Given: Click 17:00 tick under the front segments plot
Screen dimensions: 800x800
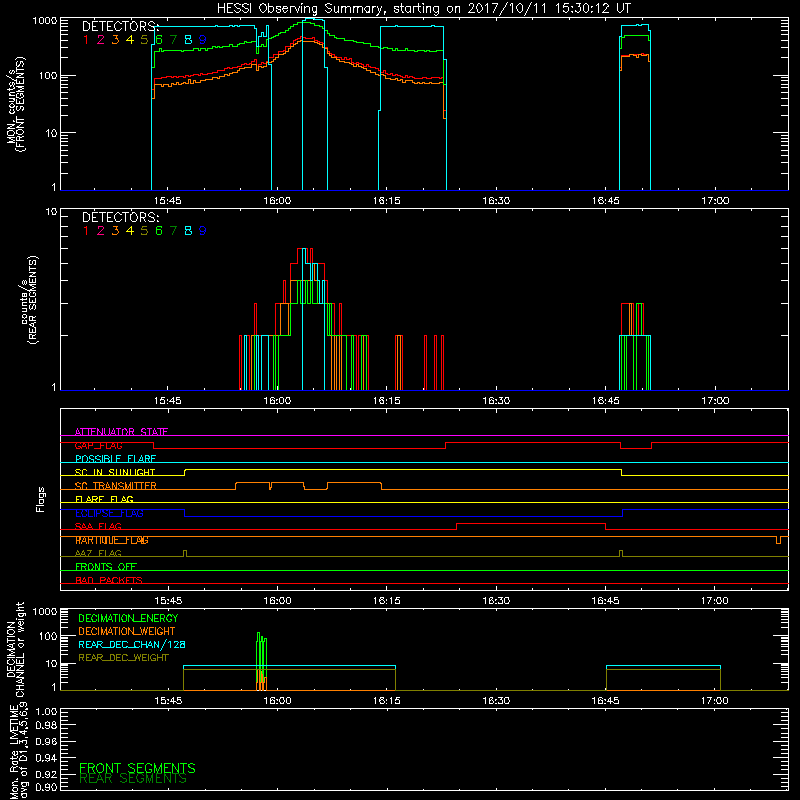Looking at the screenshot, I should 715,201.
